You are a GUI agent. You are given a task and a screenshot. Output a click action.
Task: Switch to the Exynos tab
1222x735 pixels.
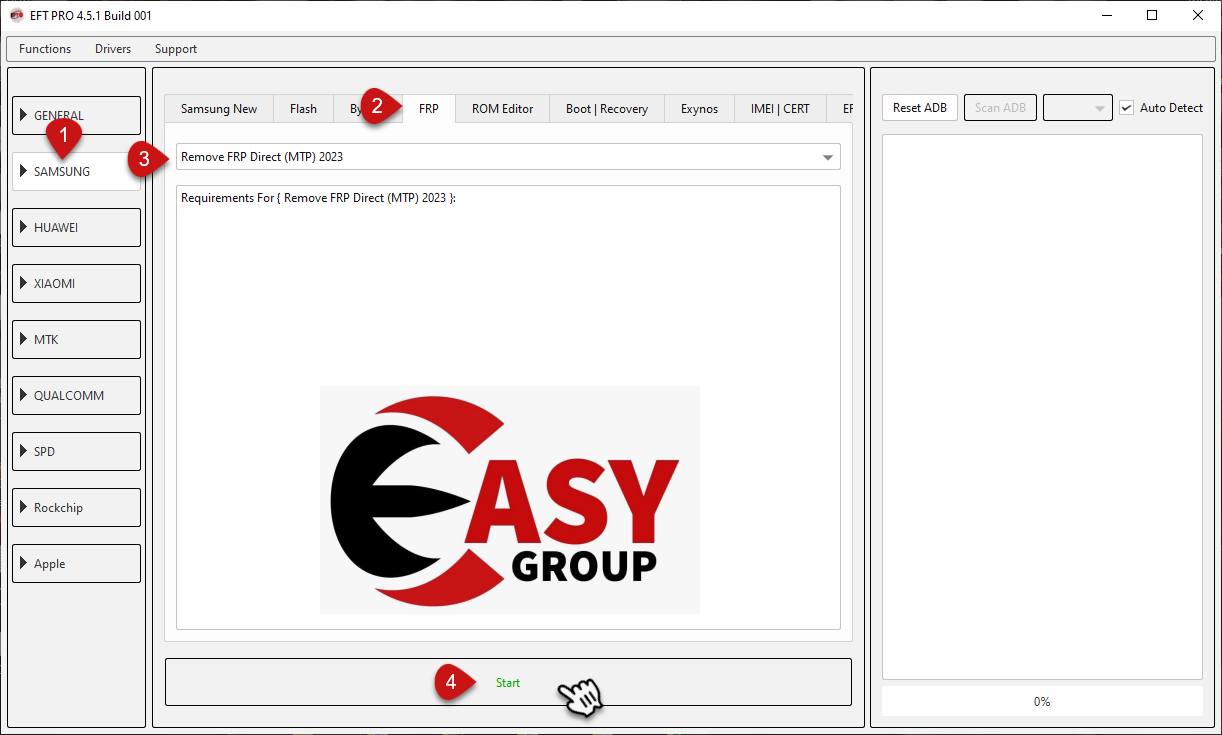coord(700,109)
